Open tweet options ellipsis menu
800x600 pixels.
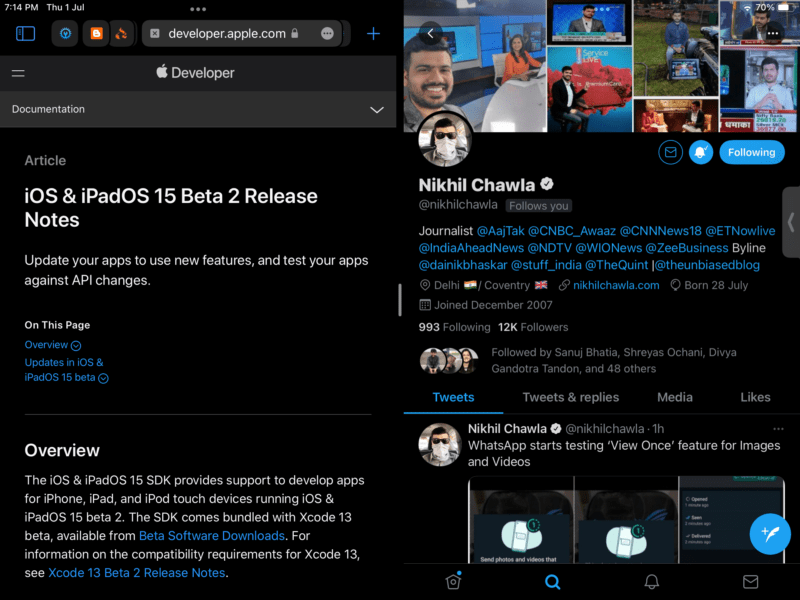[x=778, y=429]
